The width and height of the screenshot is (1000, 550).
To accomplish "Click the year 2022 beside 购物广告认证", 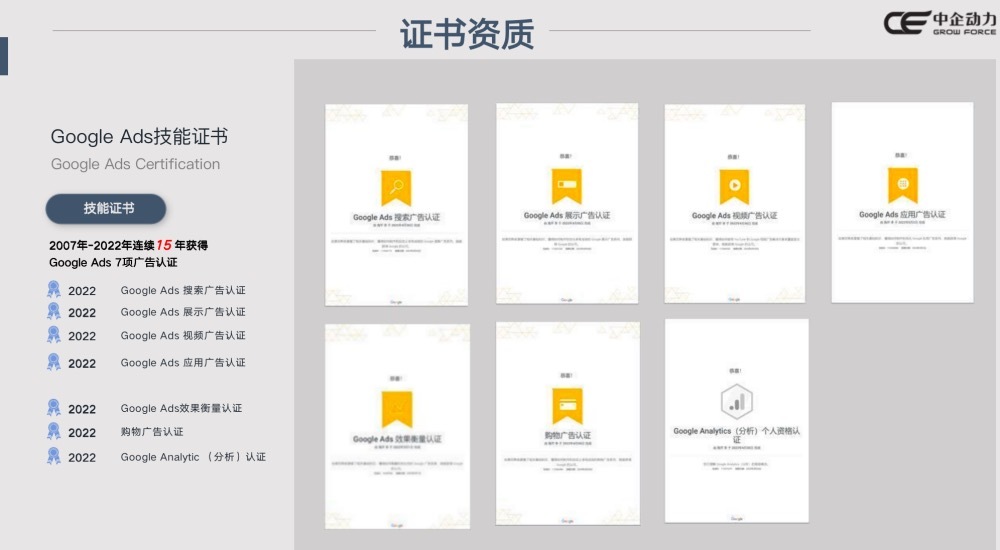I will (x=82, y=433).
